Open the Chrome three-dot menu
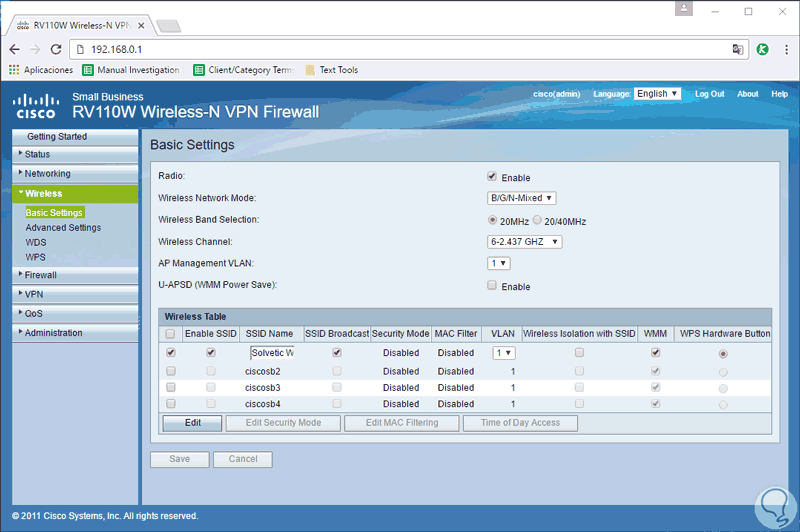This screenshot has width=800, height=532. pos(786,49)
